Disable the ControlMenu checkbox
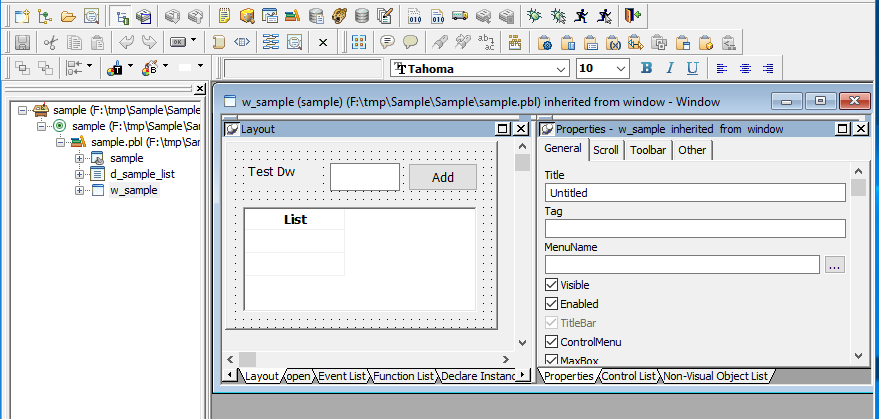Image resolution: width=879 pixels, height=419 pixels. (x=551, y=342)
